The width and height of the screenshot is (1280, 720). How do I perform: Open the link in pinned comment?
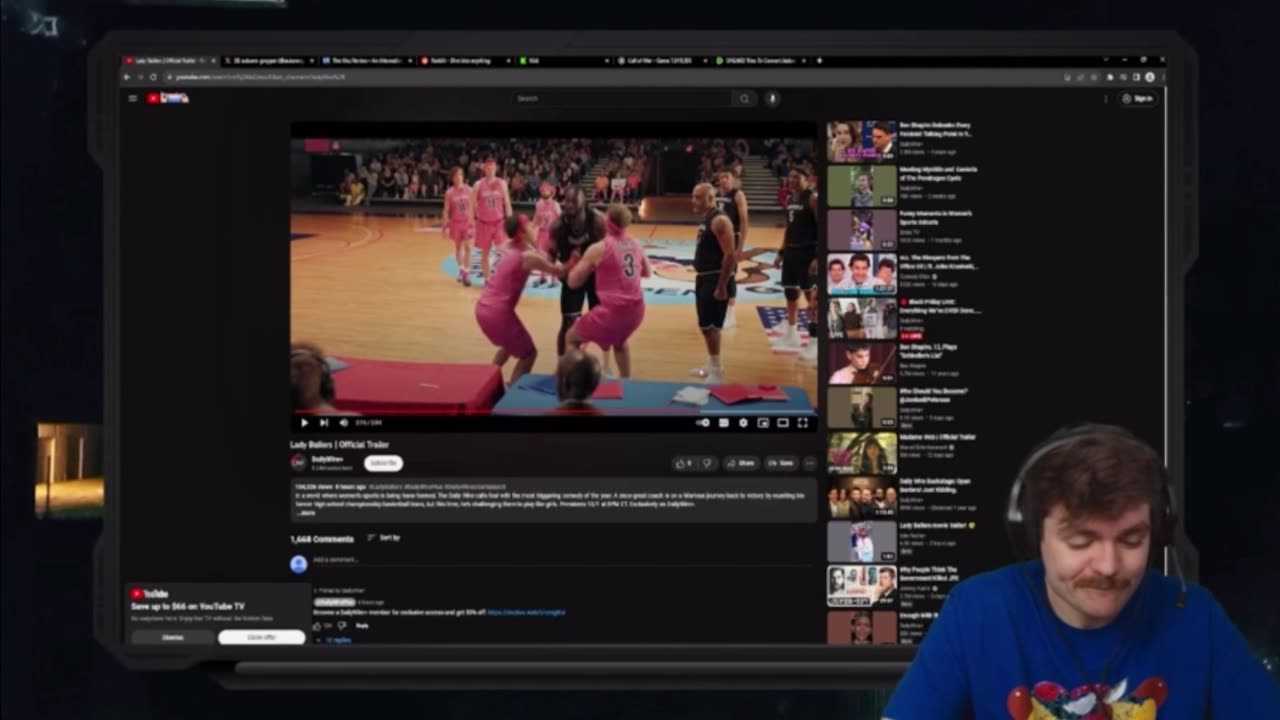pyautogui.click(x=526, y=612)
